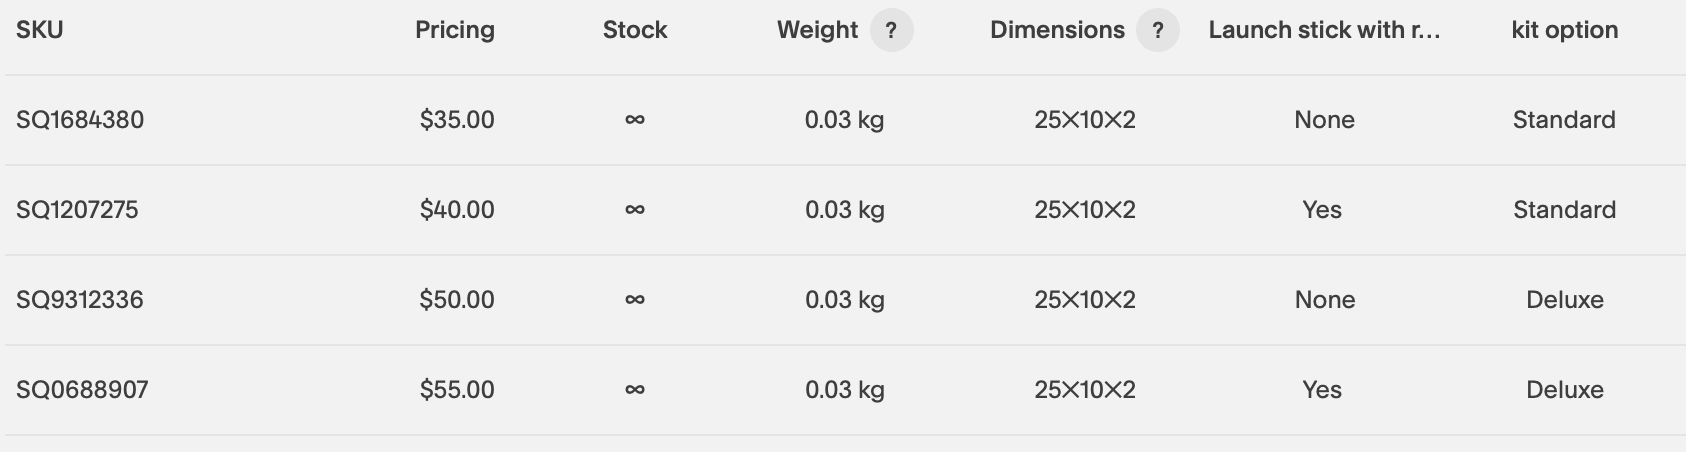
Task: Edit the $55.00 price cell
Action: point(457,390)
